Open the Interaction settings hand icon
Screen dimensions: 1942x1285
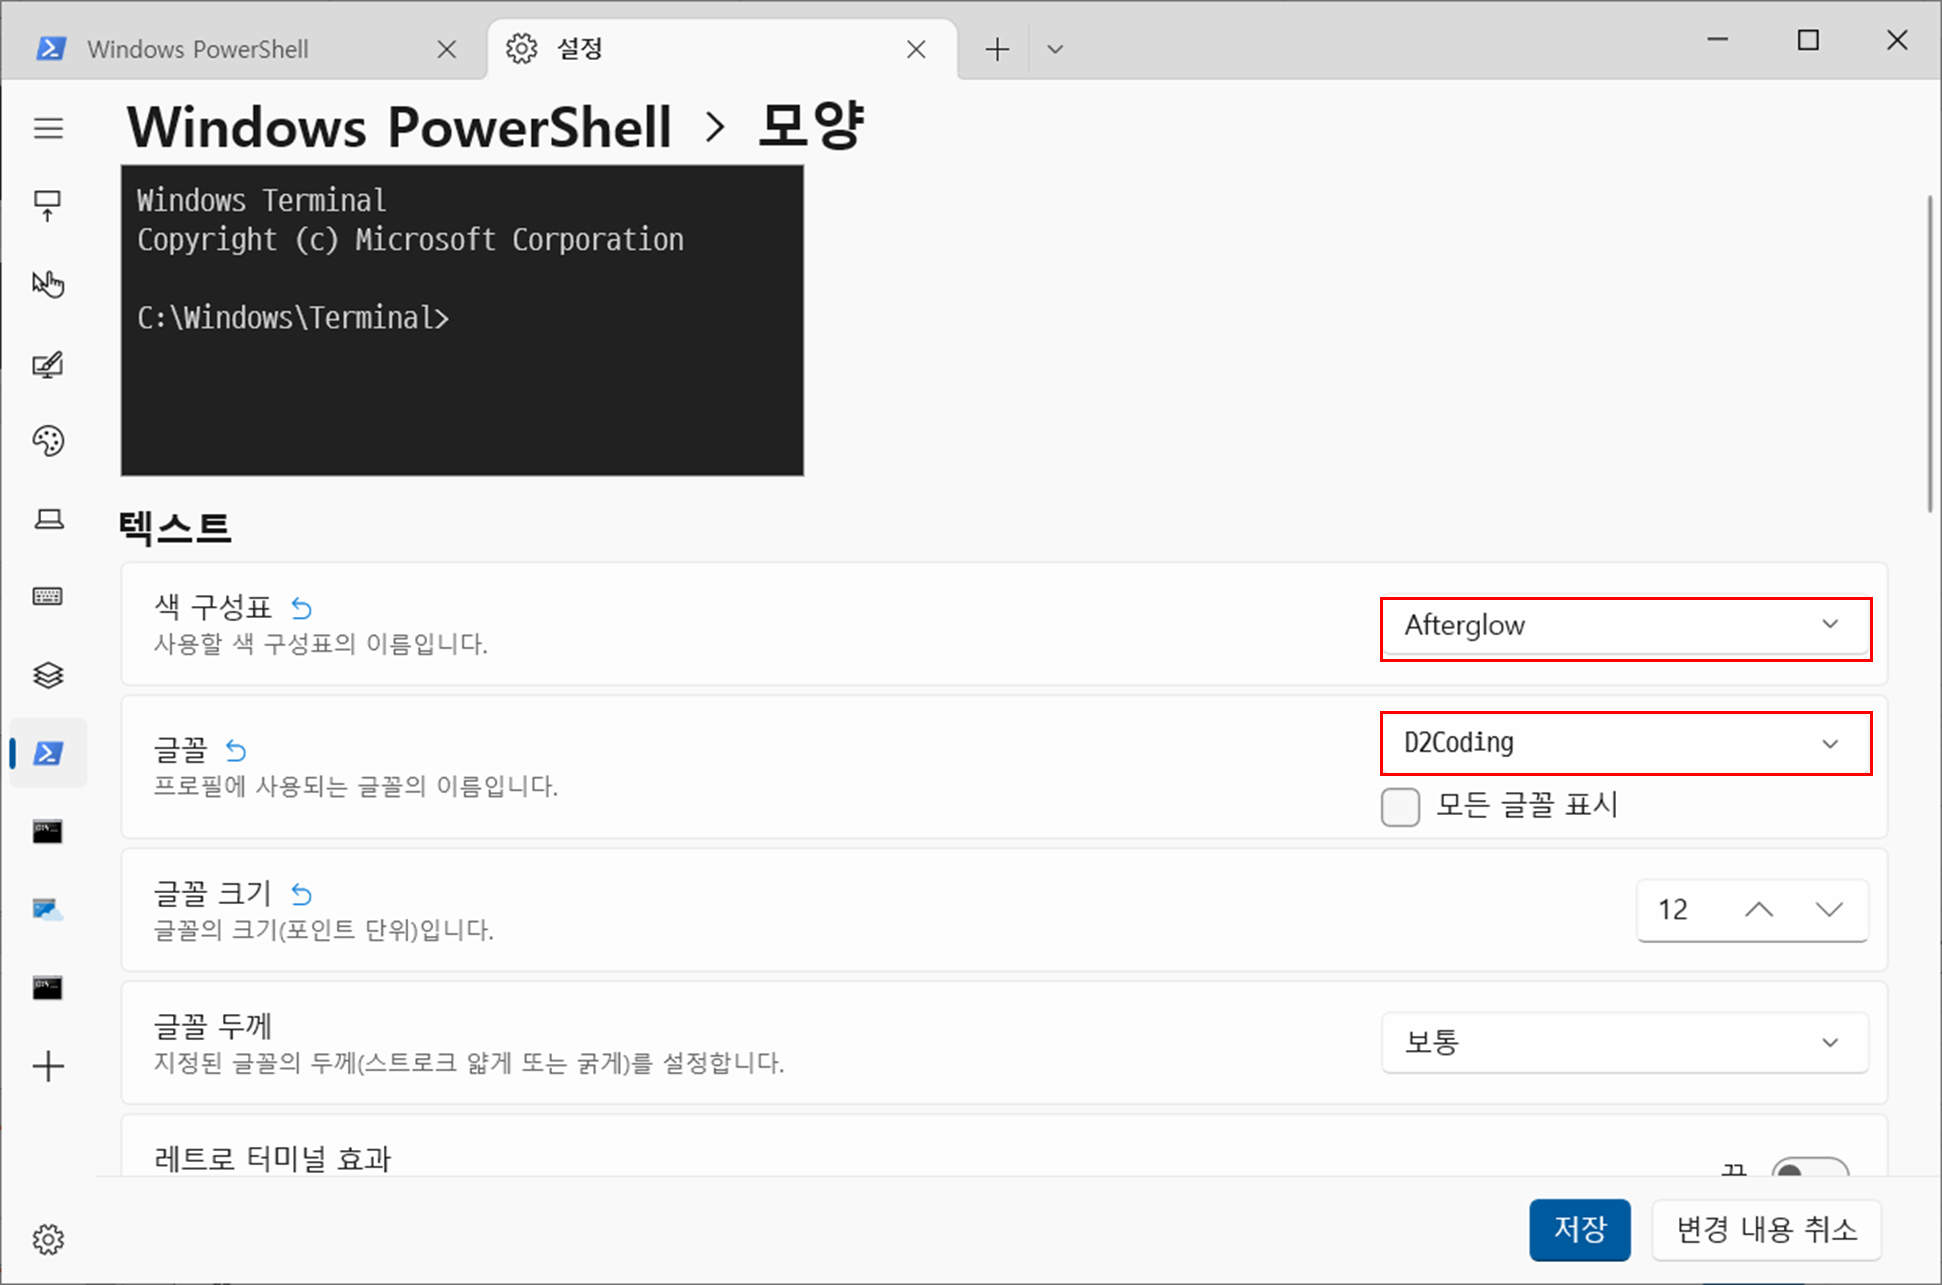(48, 284)
